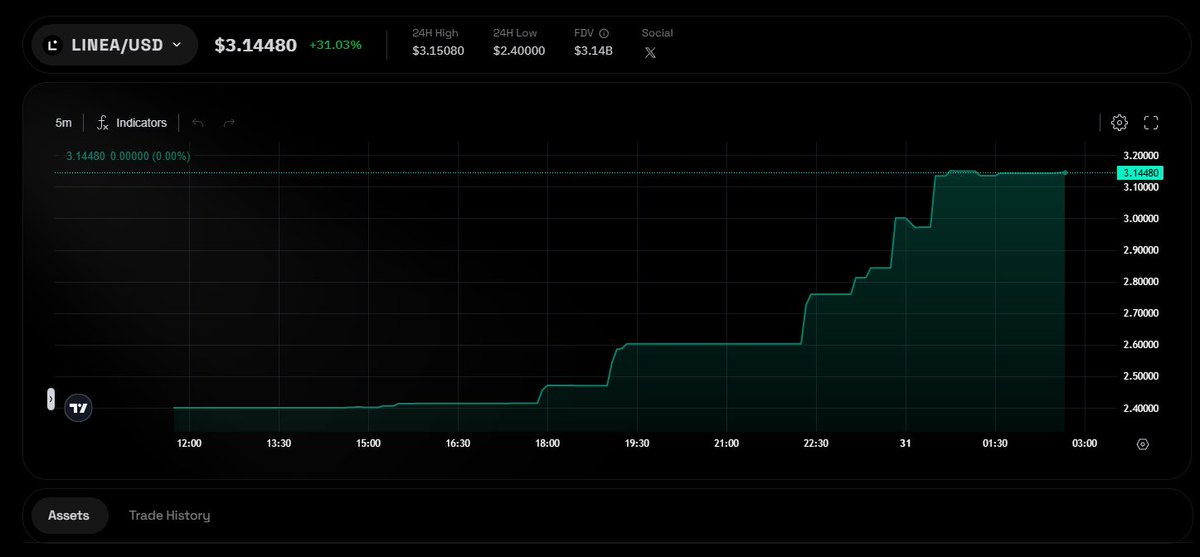Open the X social link icon

(650, 53)
